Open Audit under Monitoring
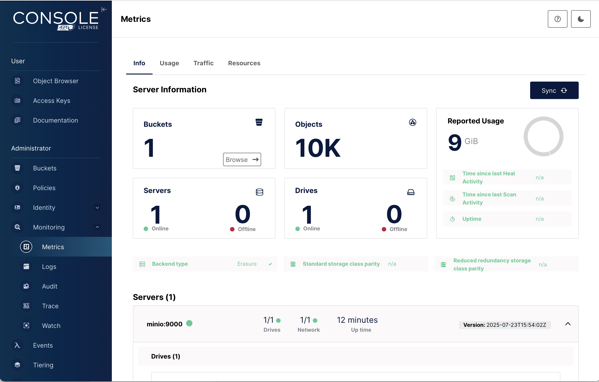The width and height of the screenshot is (599, 382). tap(49, 286)
